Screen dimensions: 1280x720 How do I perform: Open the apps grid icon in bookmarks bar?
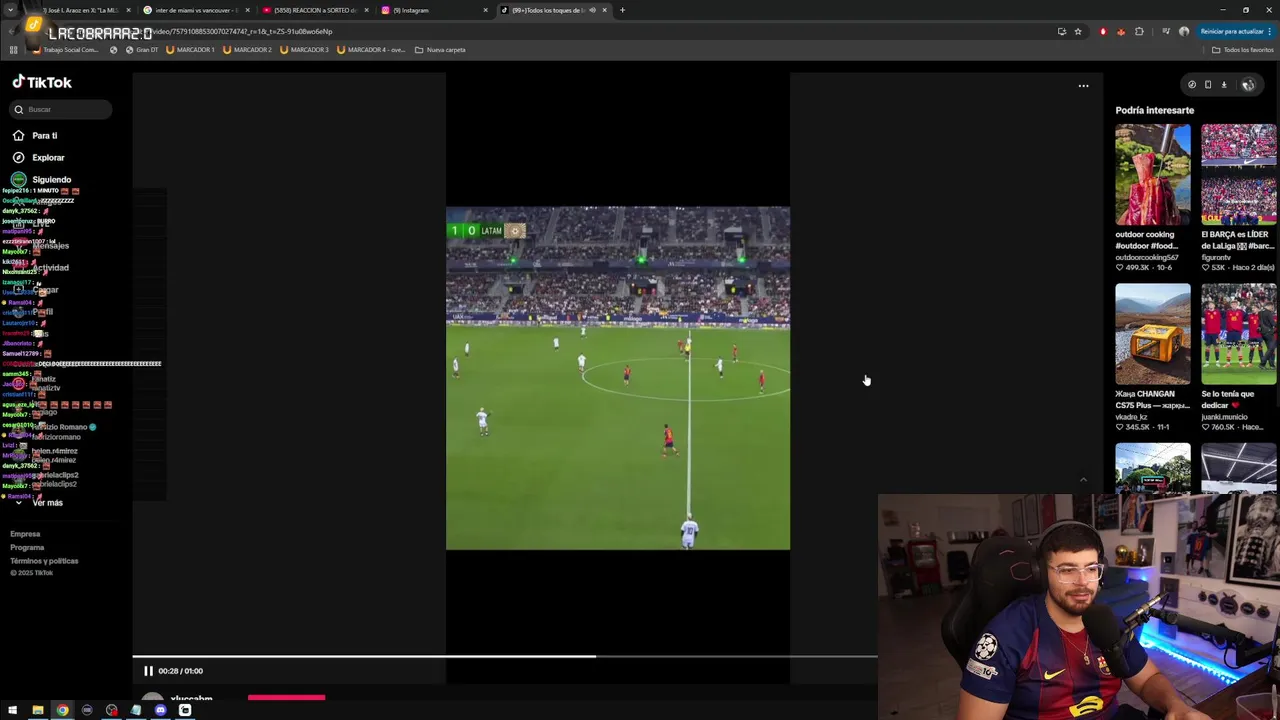13,50
